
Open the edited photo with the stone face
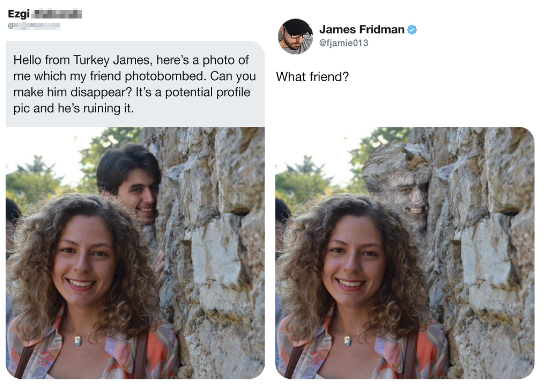(x=405, y=253)
